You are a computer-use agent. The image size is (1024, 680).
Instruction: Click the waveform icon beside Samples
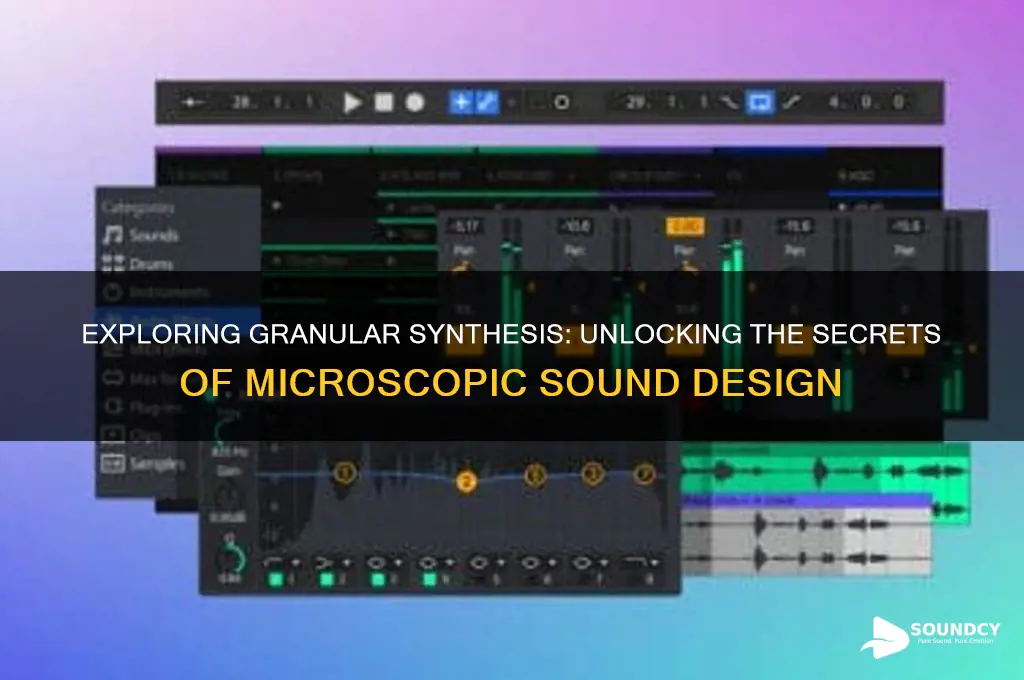112,464
